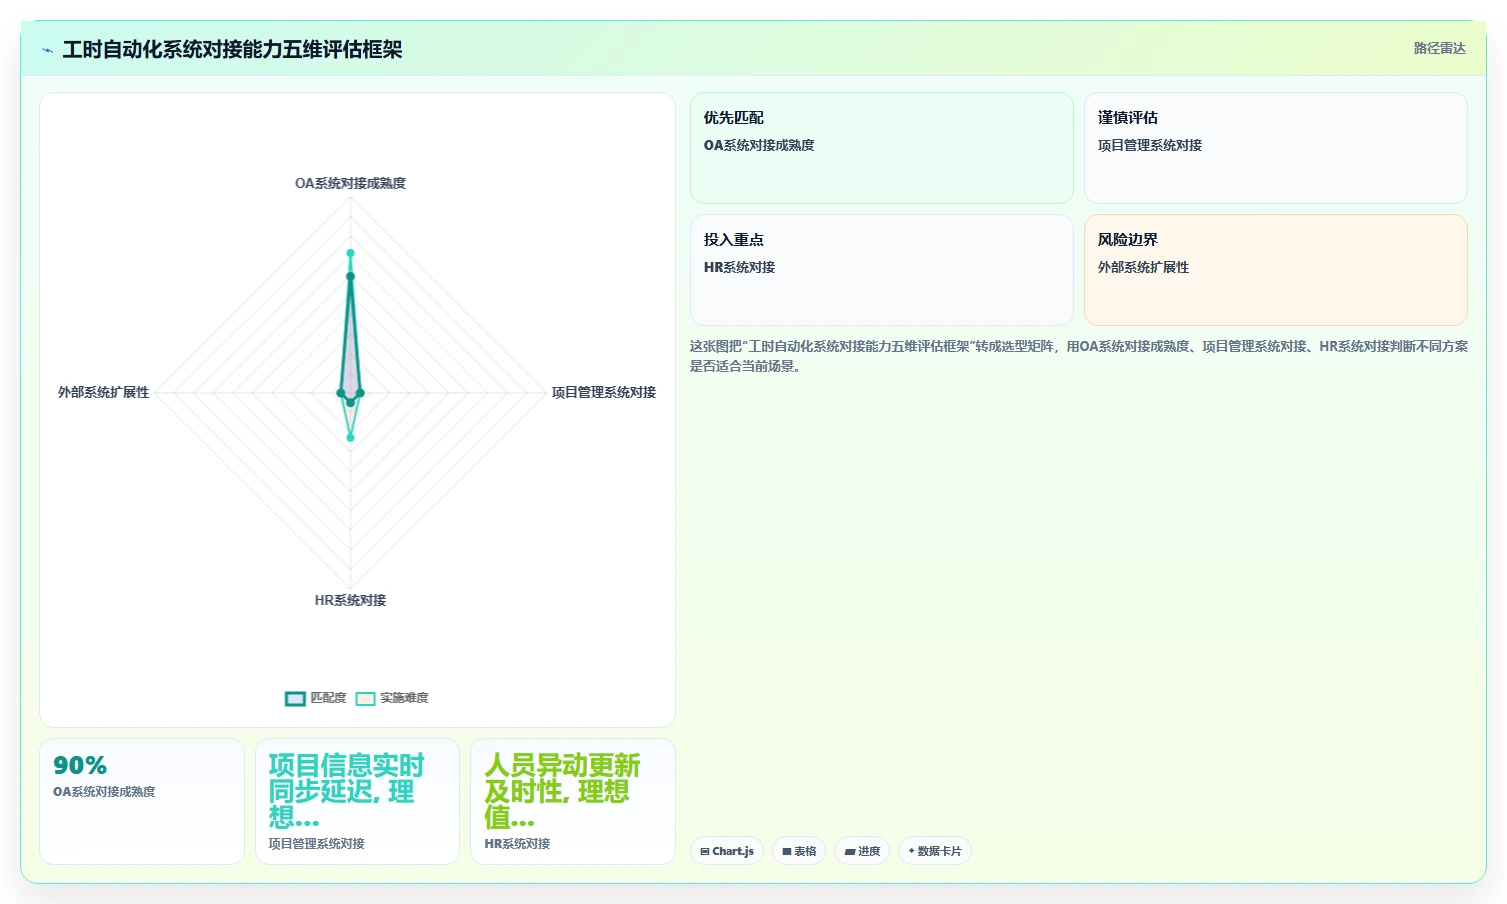
Task: Click the 外部系统扩展性 radar axis label
Action: coord(103,392)
